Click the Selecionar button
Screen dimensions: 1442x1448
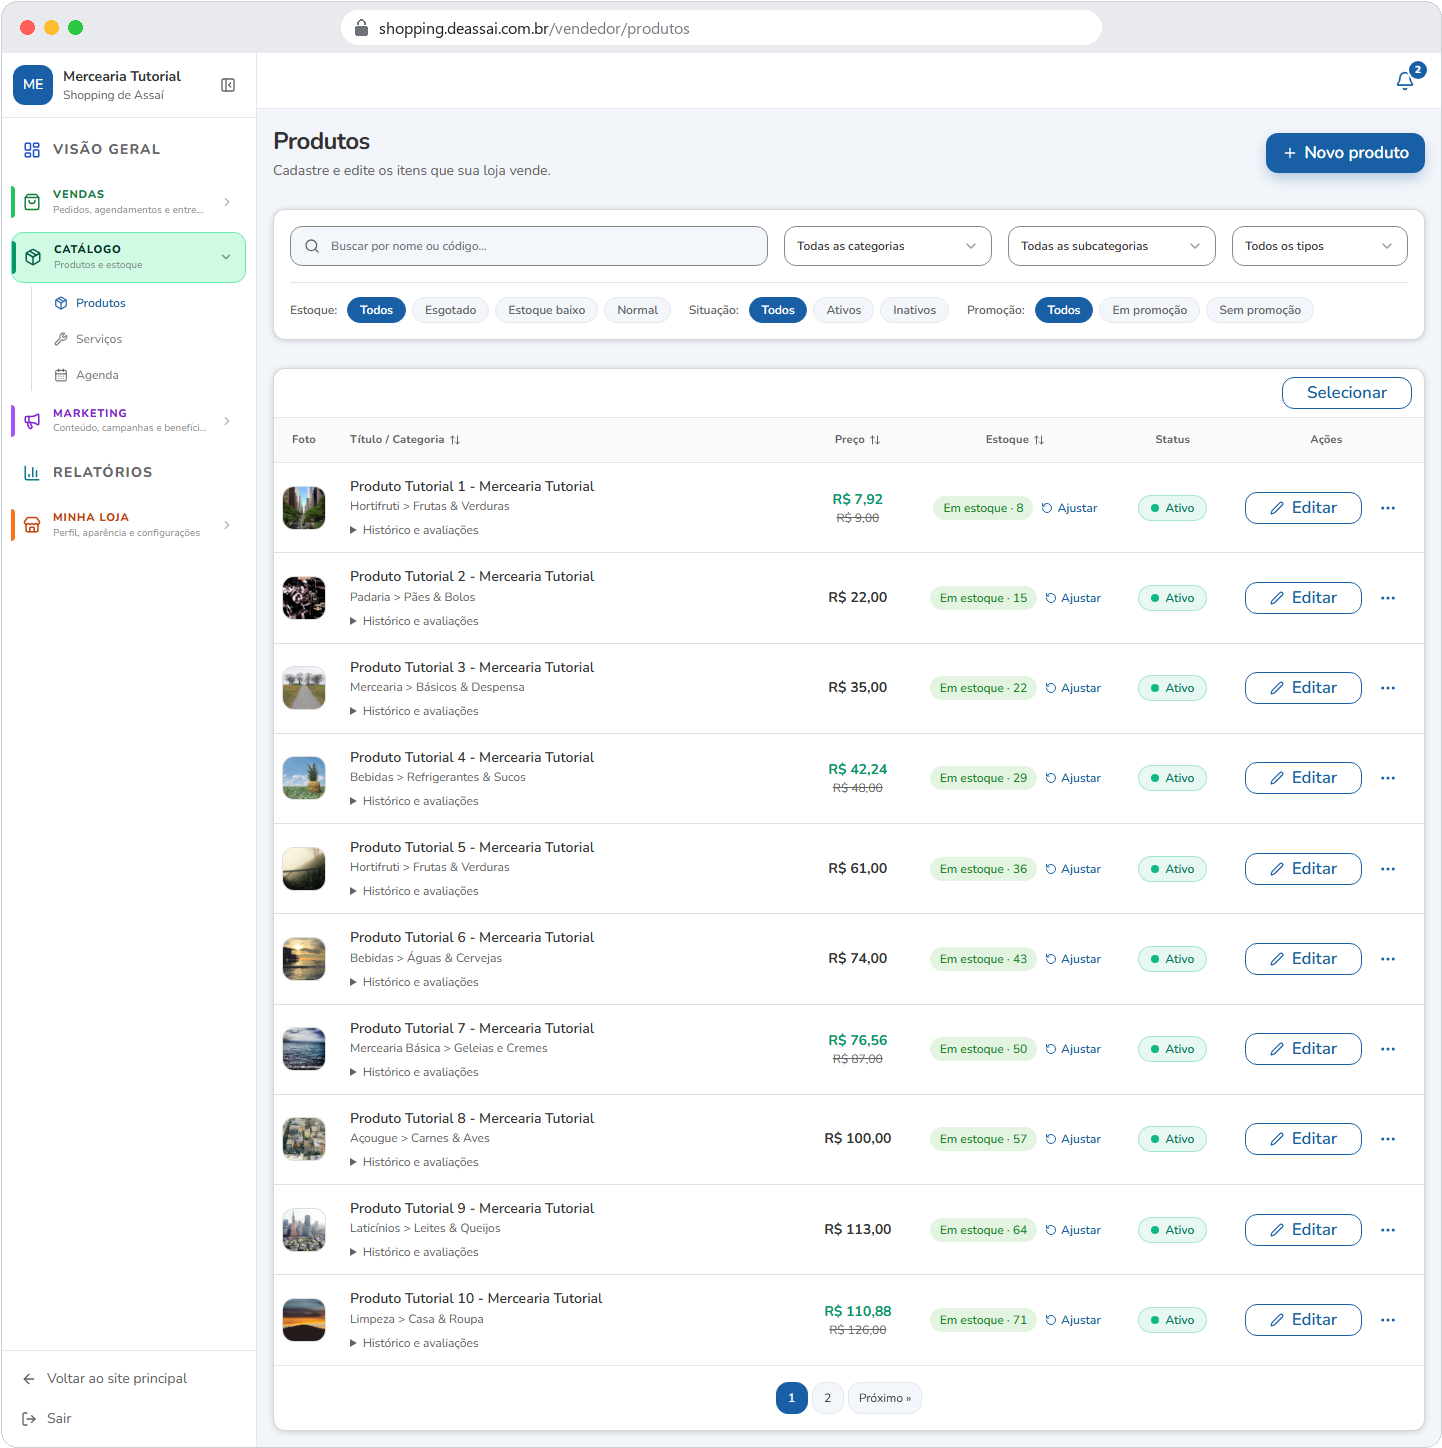pos(1346,393)
